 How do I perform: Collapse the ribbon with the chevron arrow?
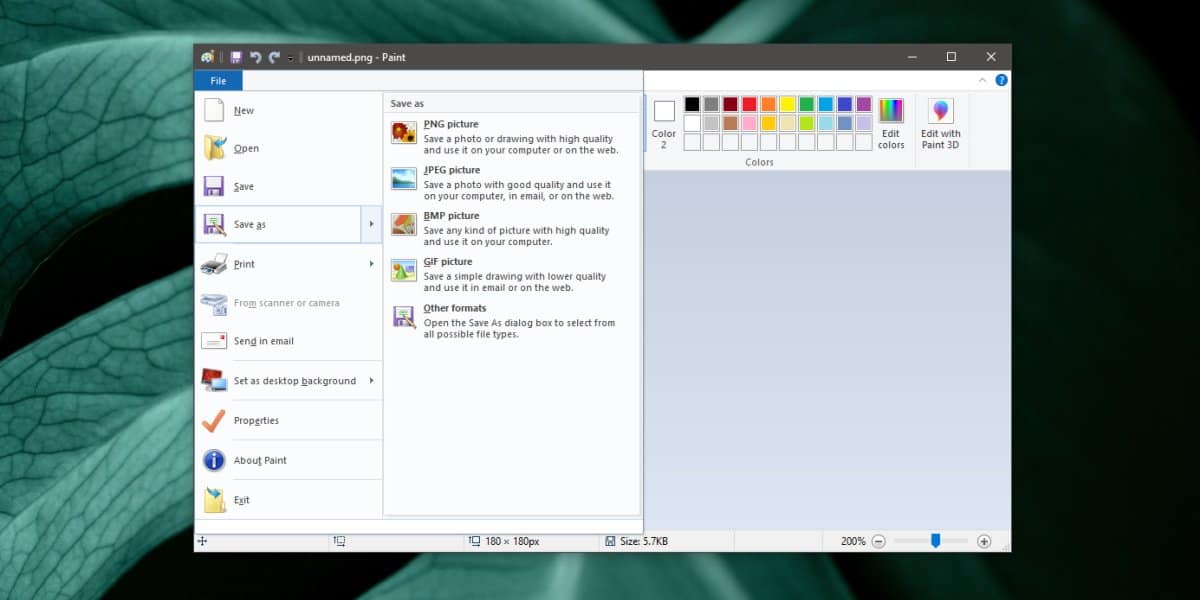point(982,80)
